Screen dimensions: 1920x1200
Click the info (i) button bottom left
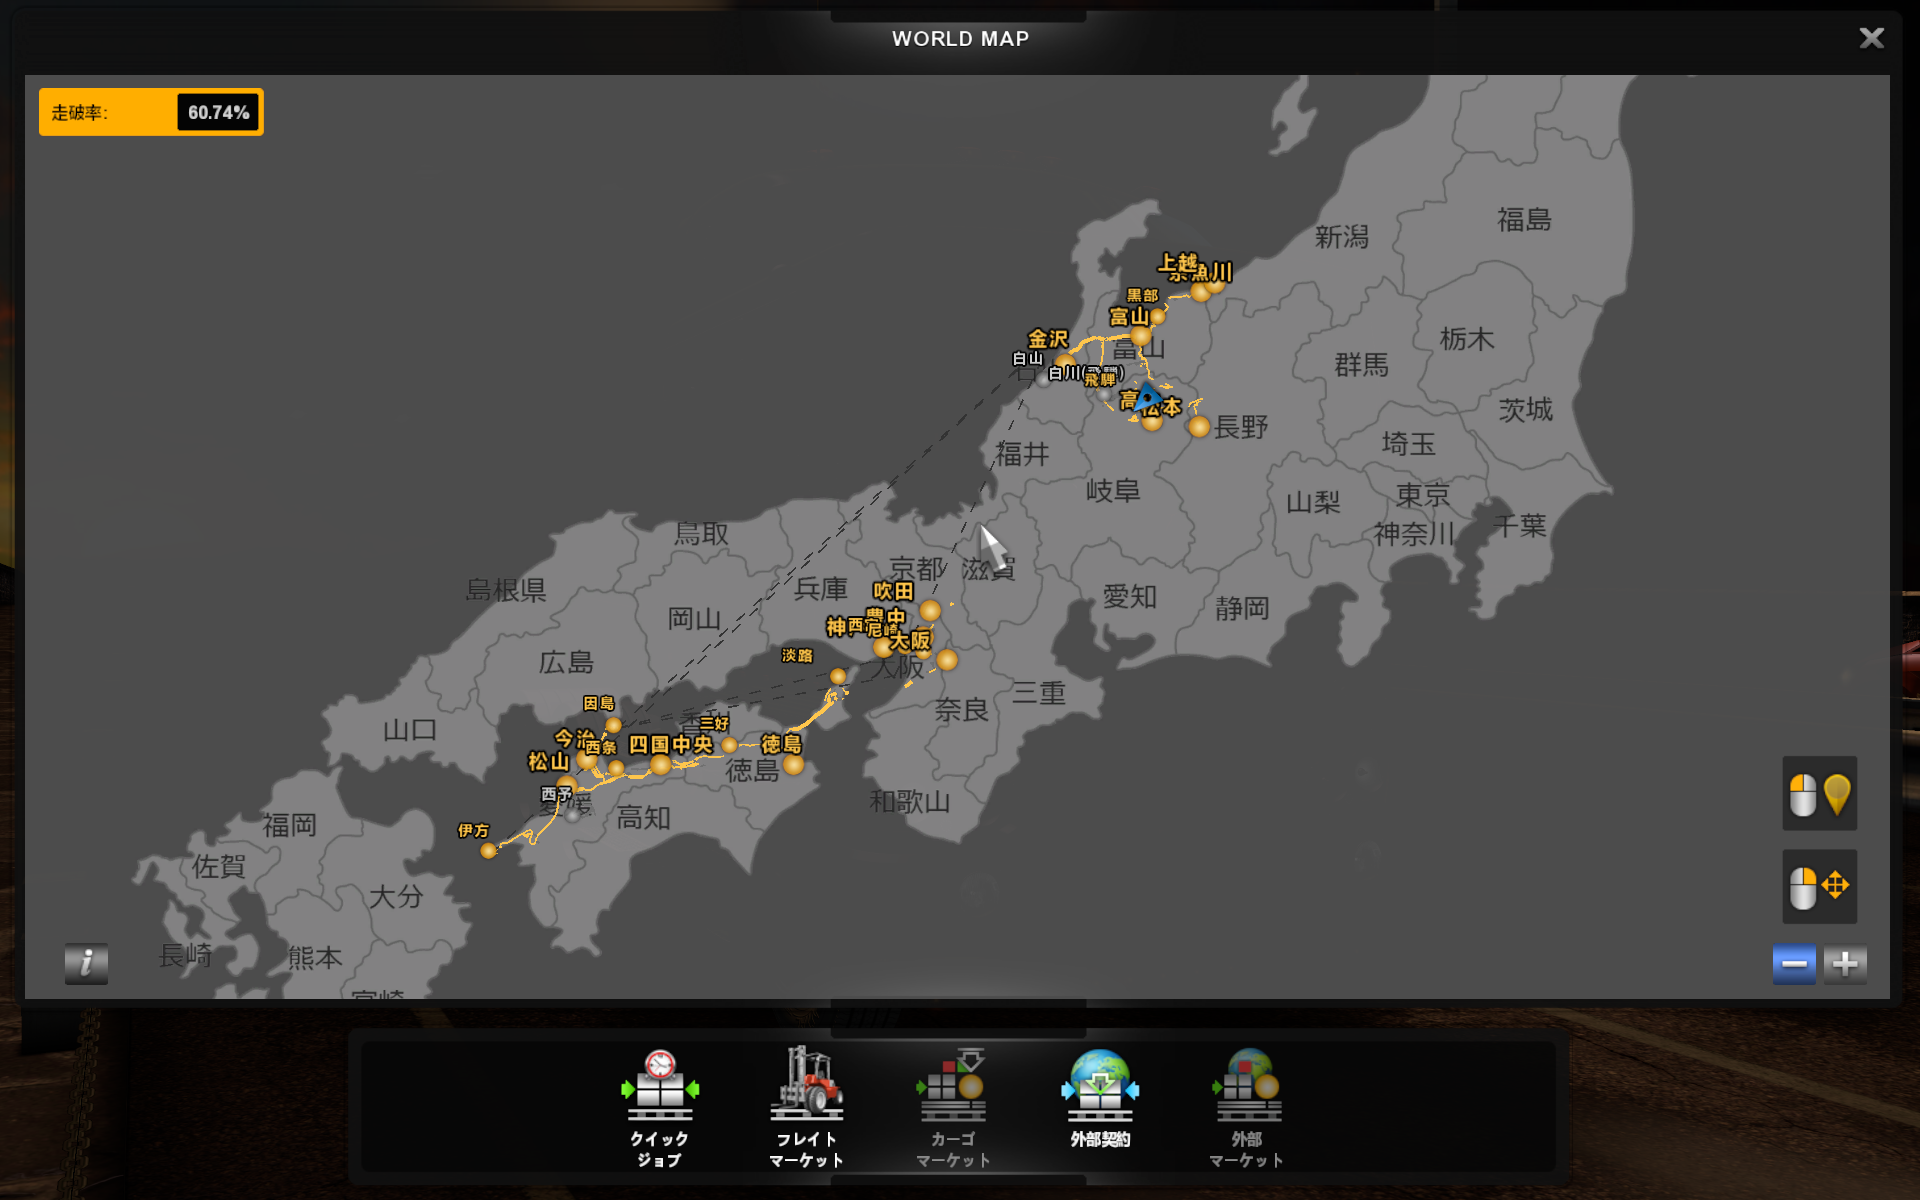pyautogui.click(x=86, y=964)
